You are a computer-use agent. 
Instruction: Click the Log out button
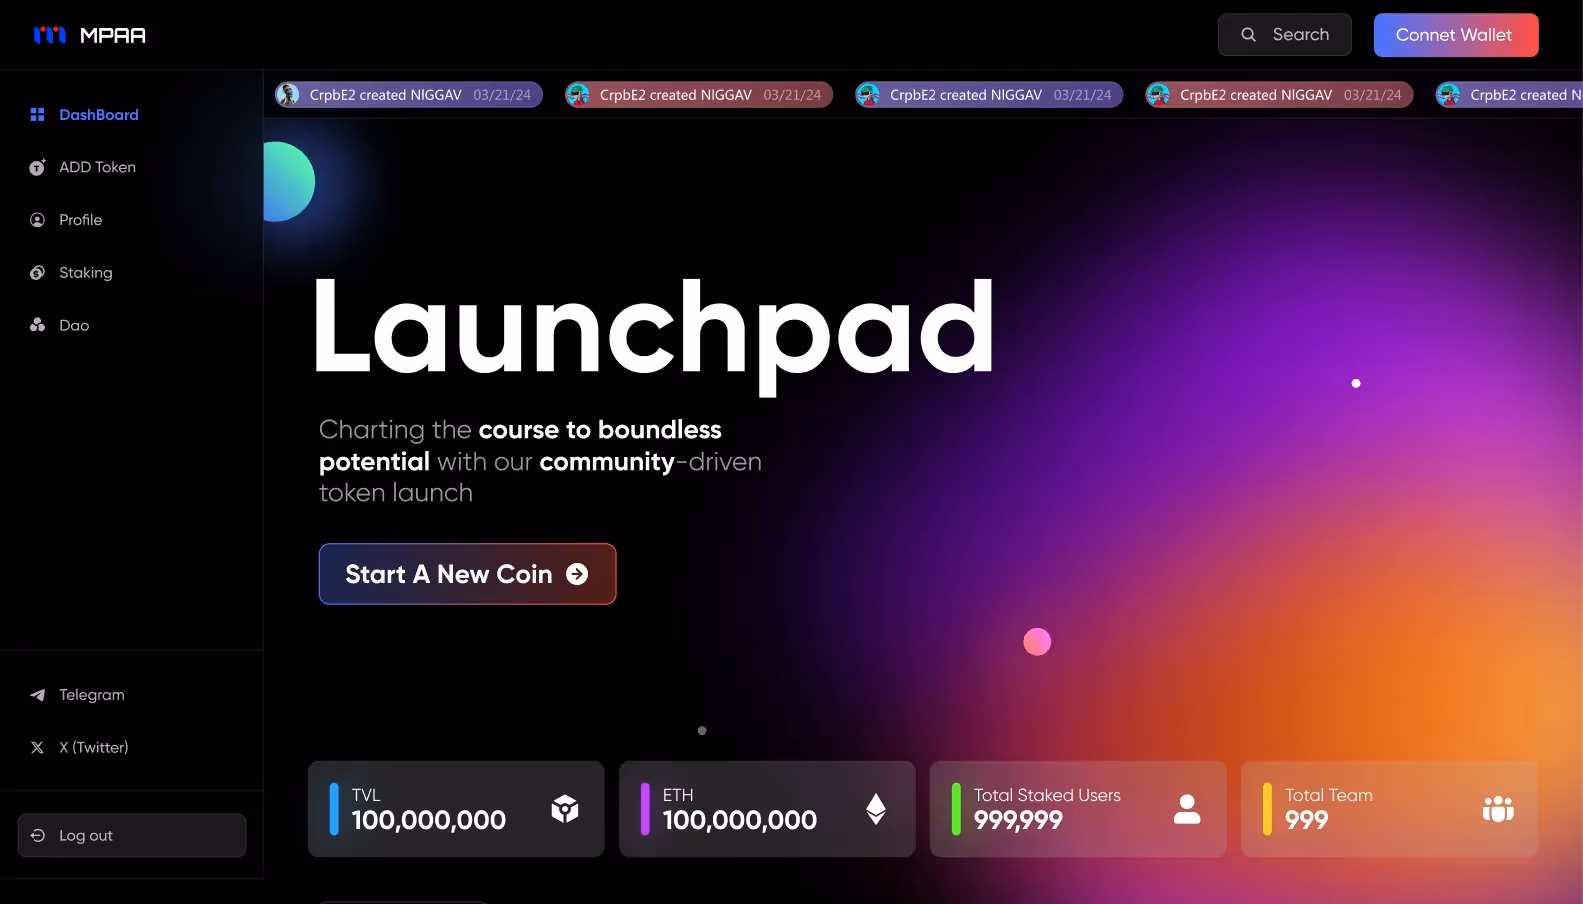tap(132, 835)
